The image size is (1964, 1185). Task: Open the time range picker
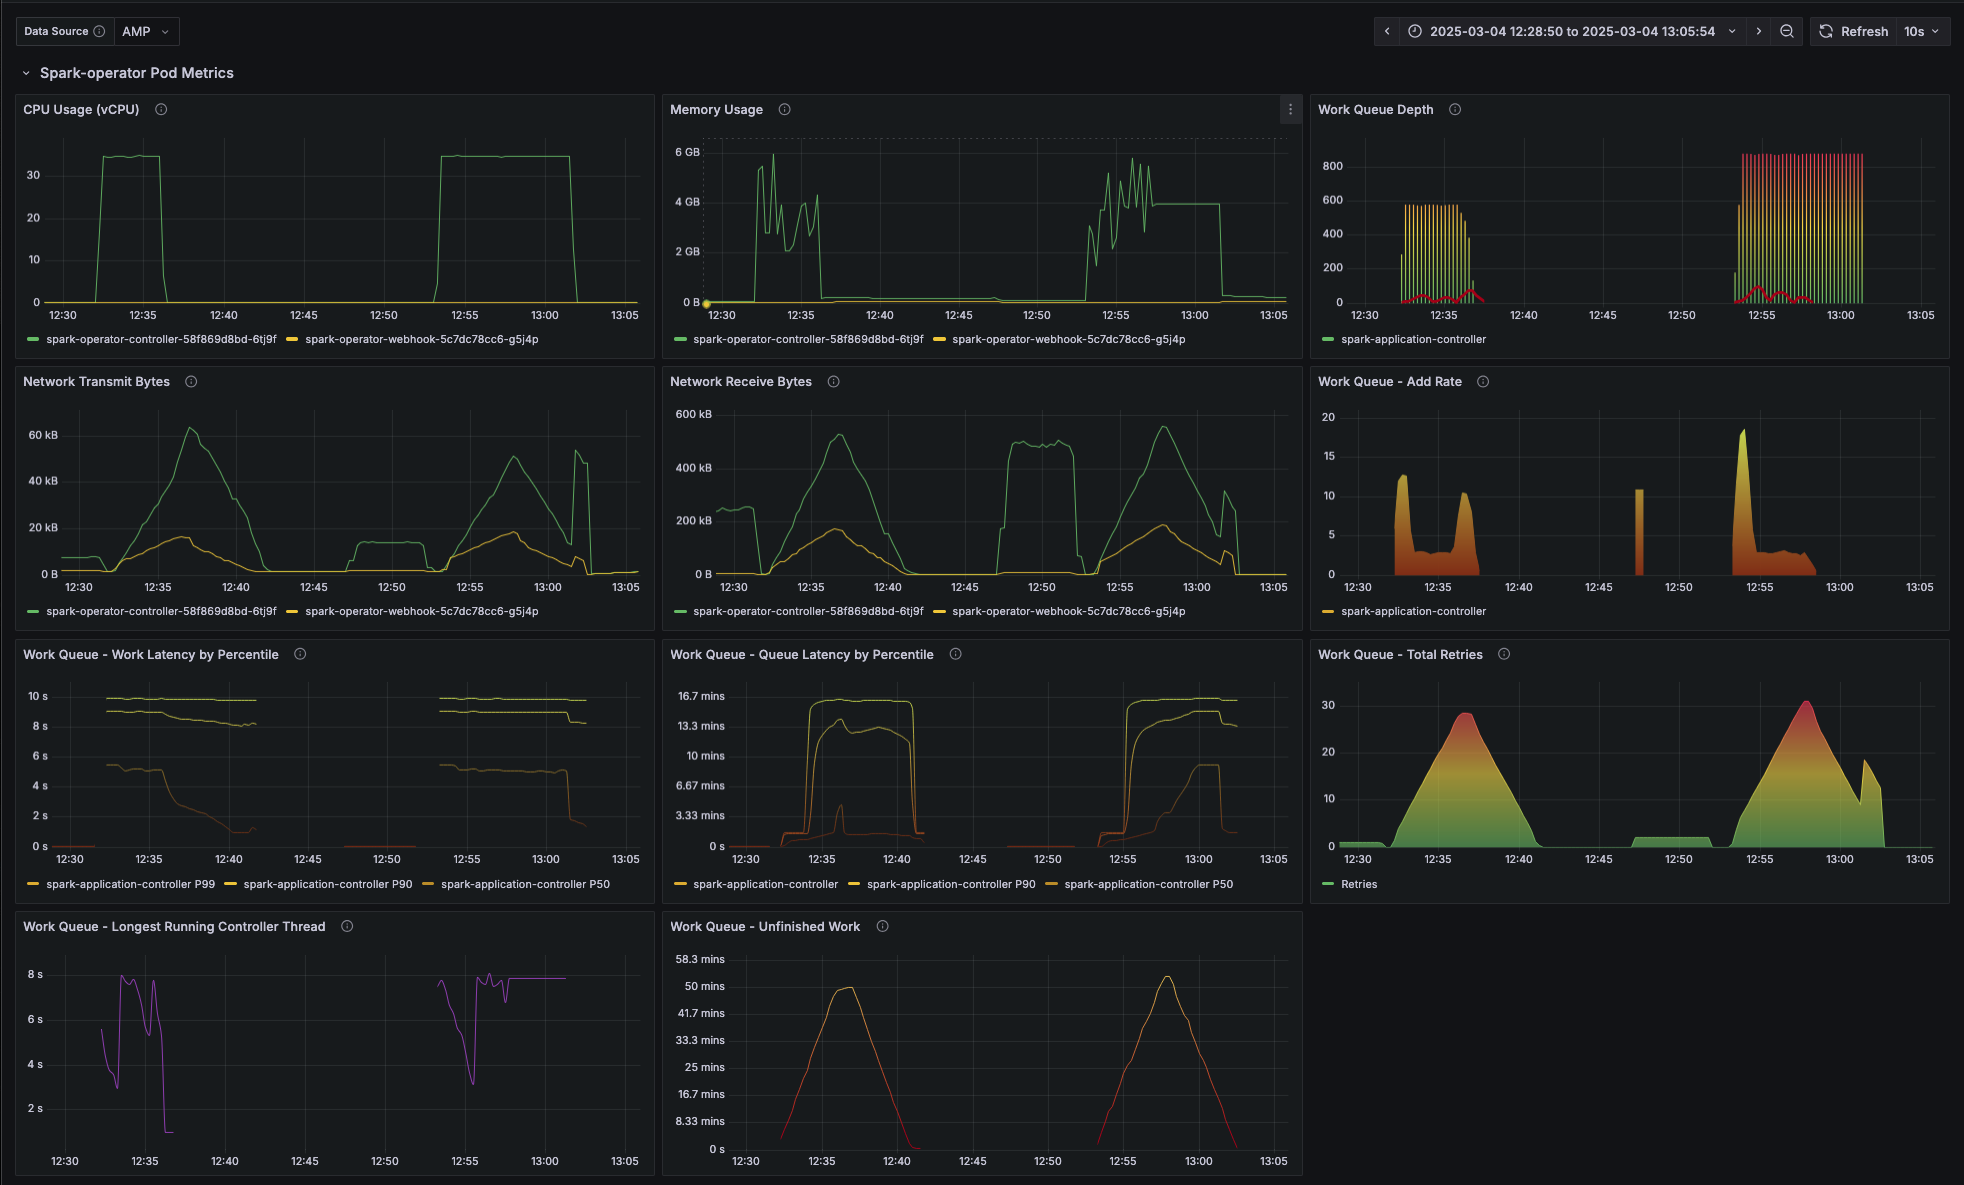[1571, 32]
